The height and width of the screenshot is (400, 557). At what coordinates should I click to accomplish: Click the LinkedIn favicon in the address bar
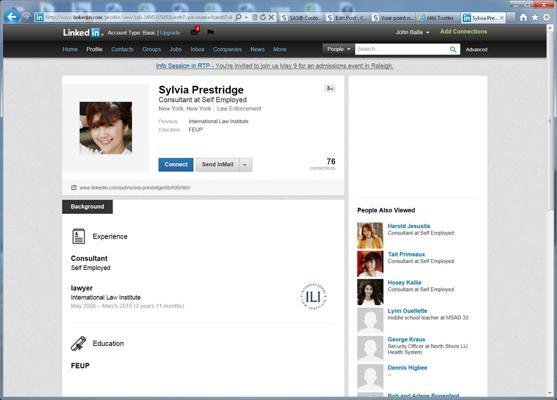point(39,17)
